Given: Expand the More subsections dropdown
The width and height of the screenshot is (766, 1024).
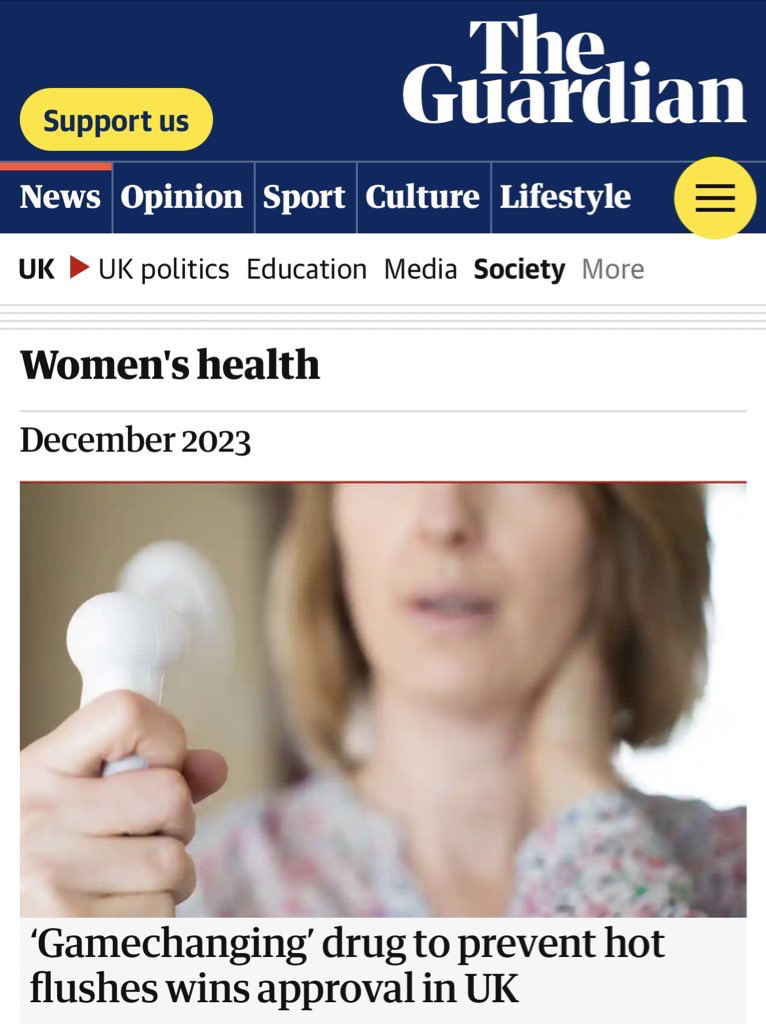Looking at the screenshot, I should point(613,269).
